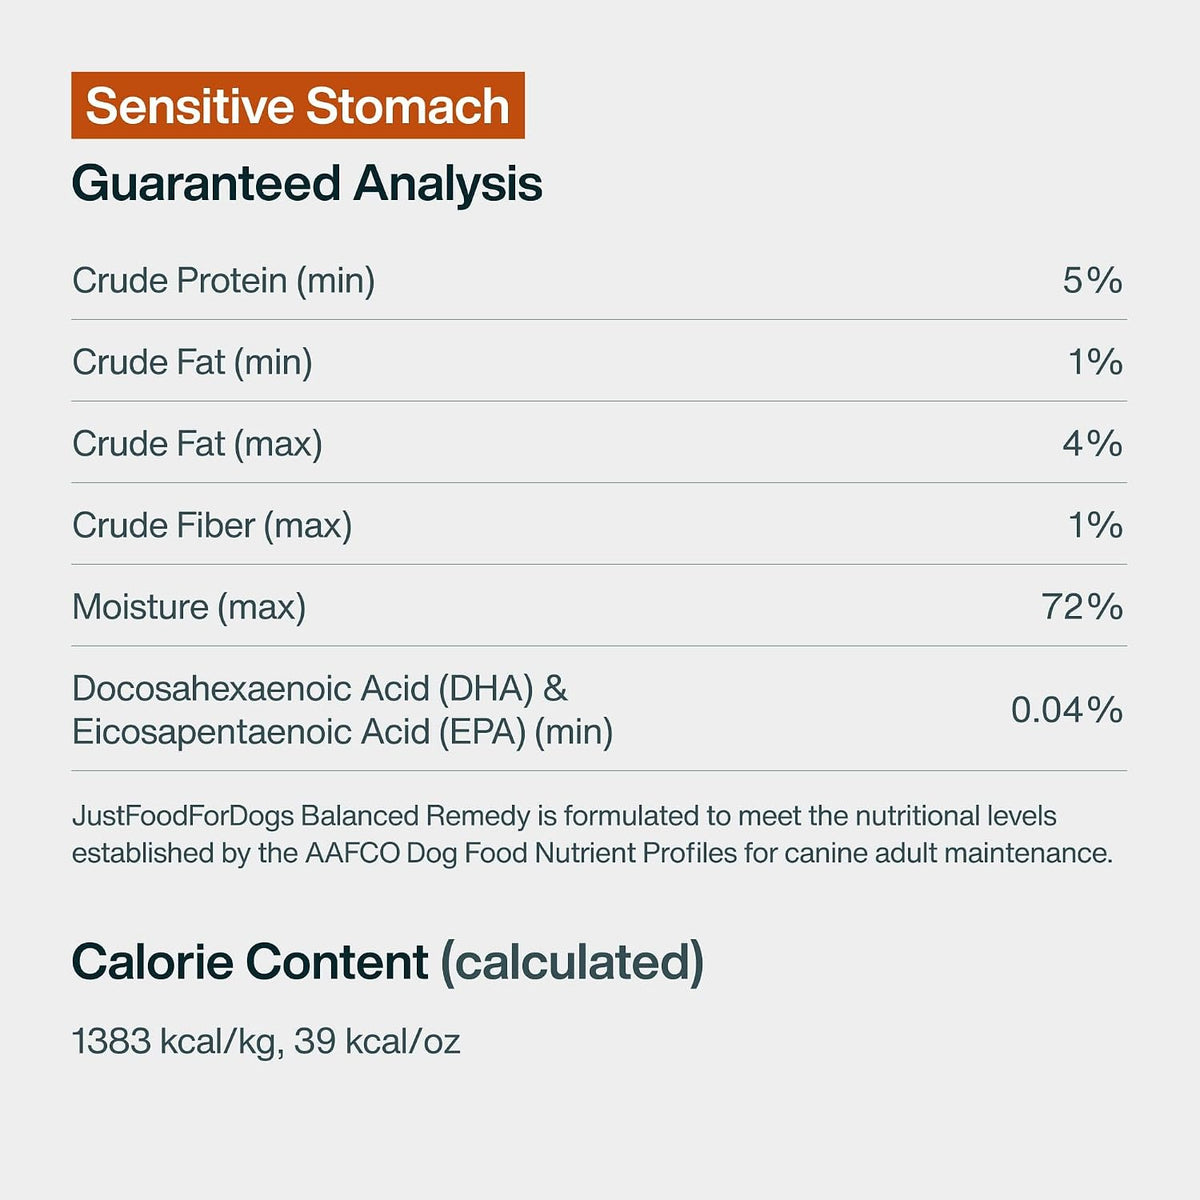
Task: Click the 4% crude fat maximum value
Action: [x=1093, y=444]
